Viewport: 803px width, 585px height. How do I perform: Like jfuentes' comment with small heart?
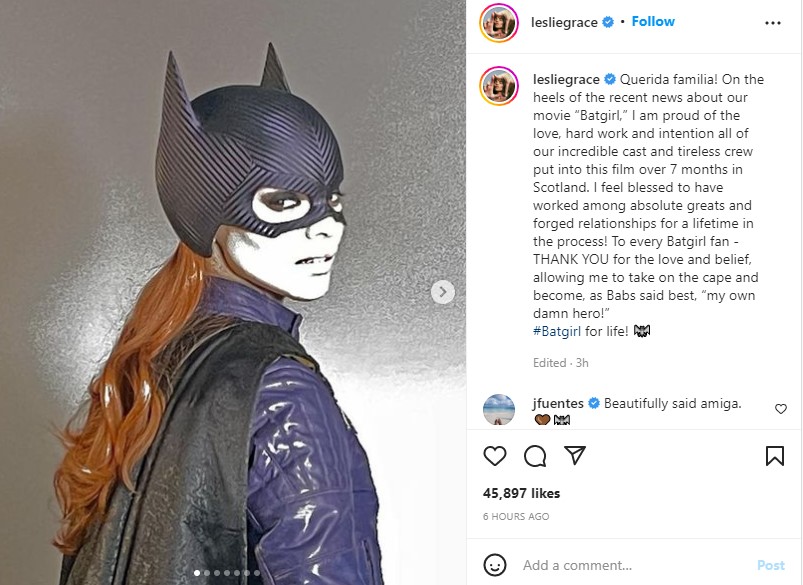click(781, 409)
